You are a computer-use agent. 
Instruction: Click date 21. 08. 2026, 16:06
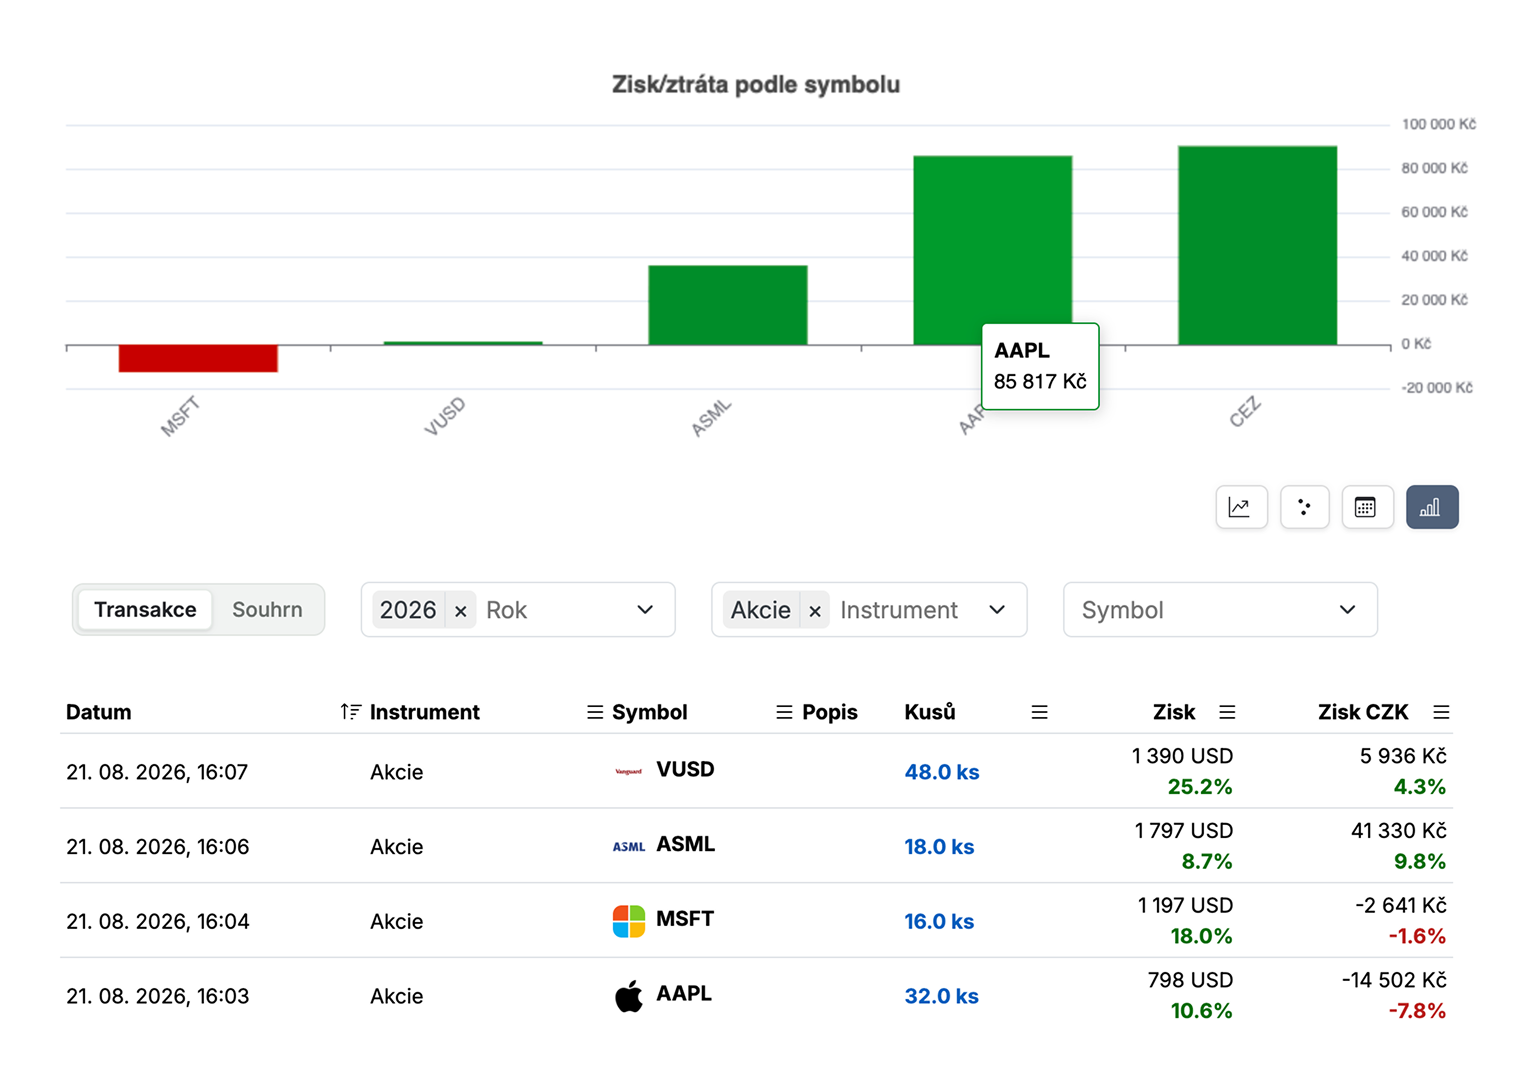pyautogui.click(x=157, y=847)
